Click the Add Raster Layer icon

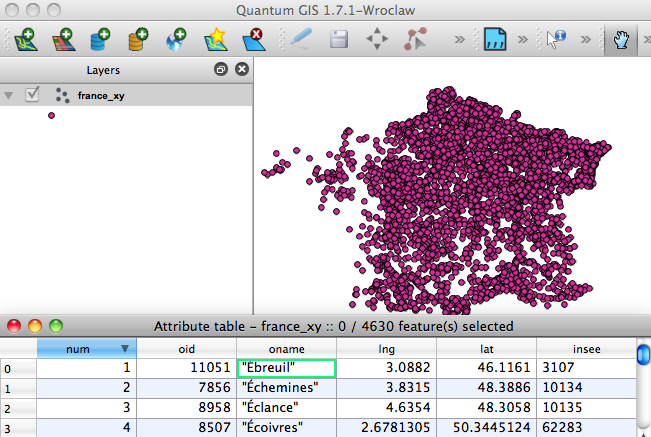(64, 39)
